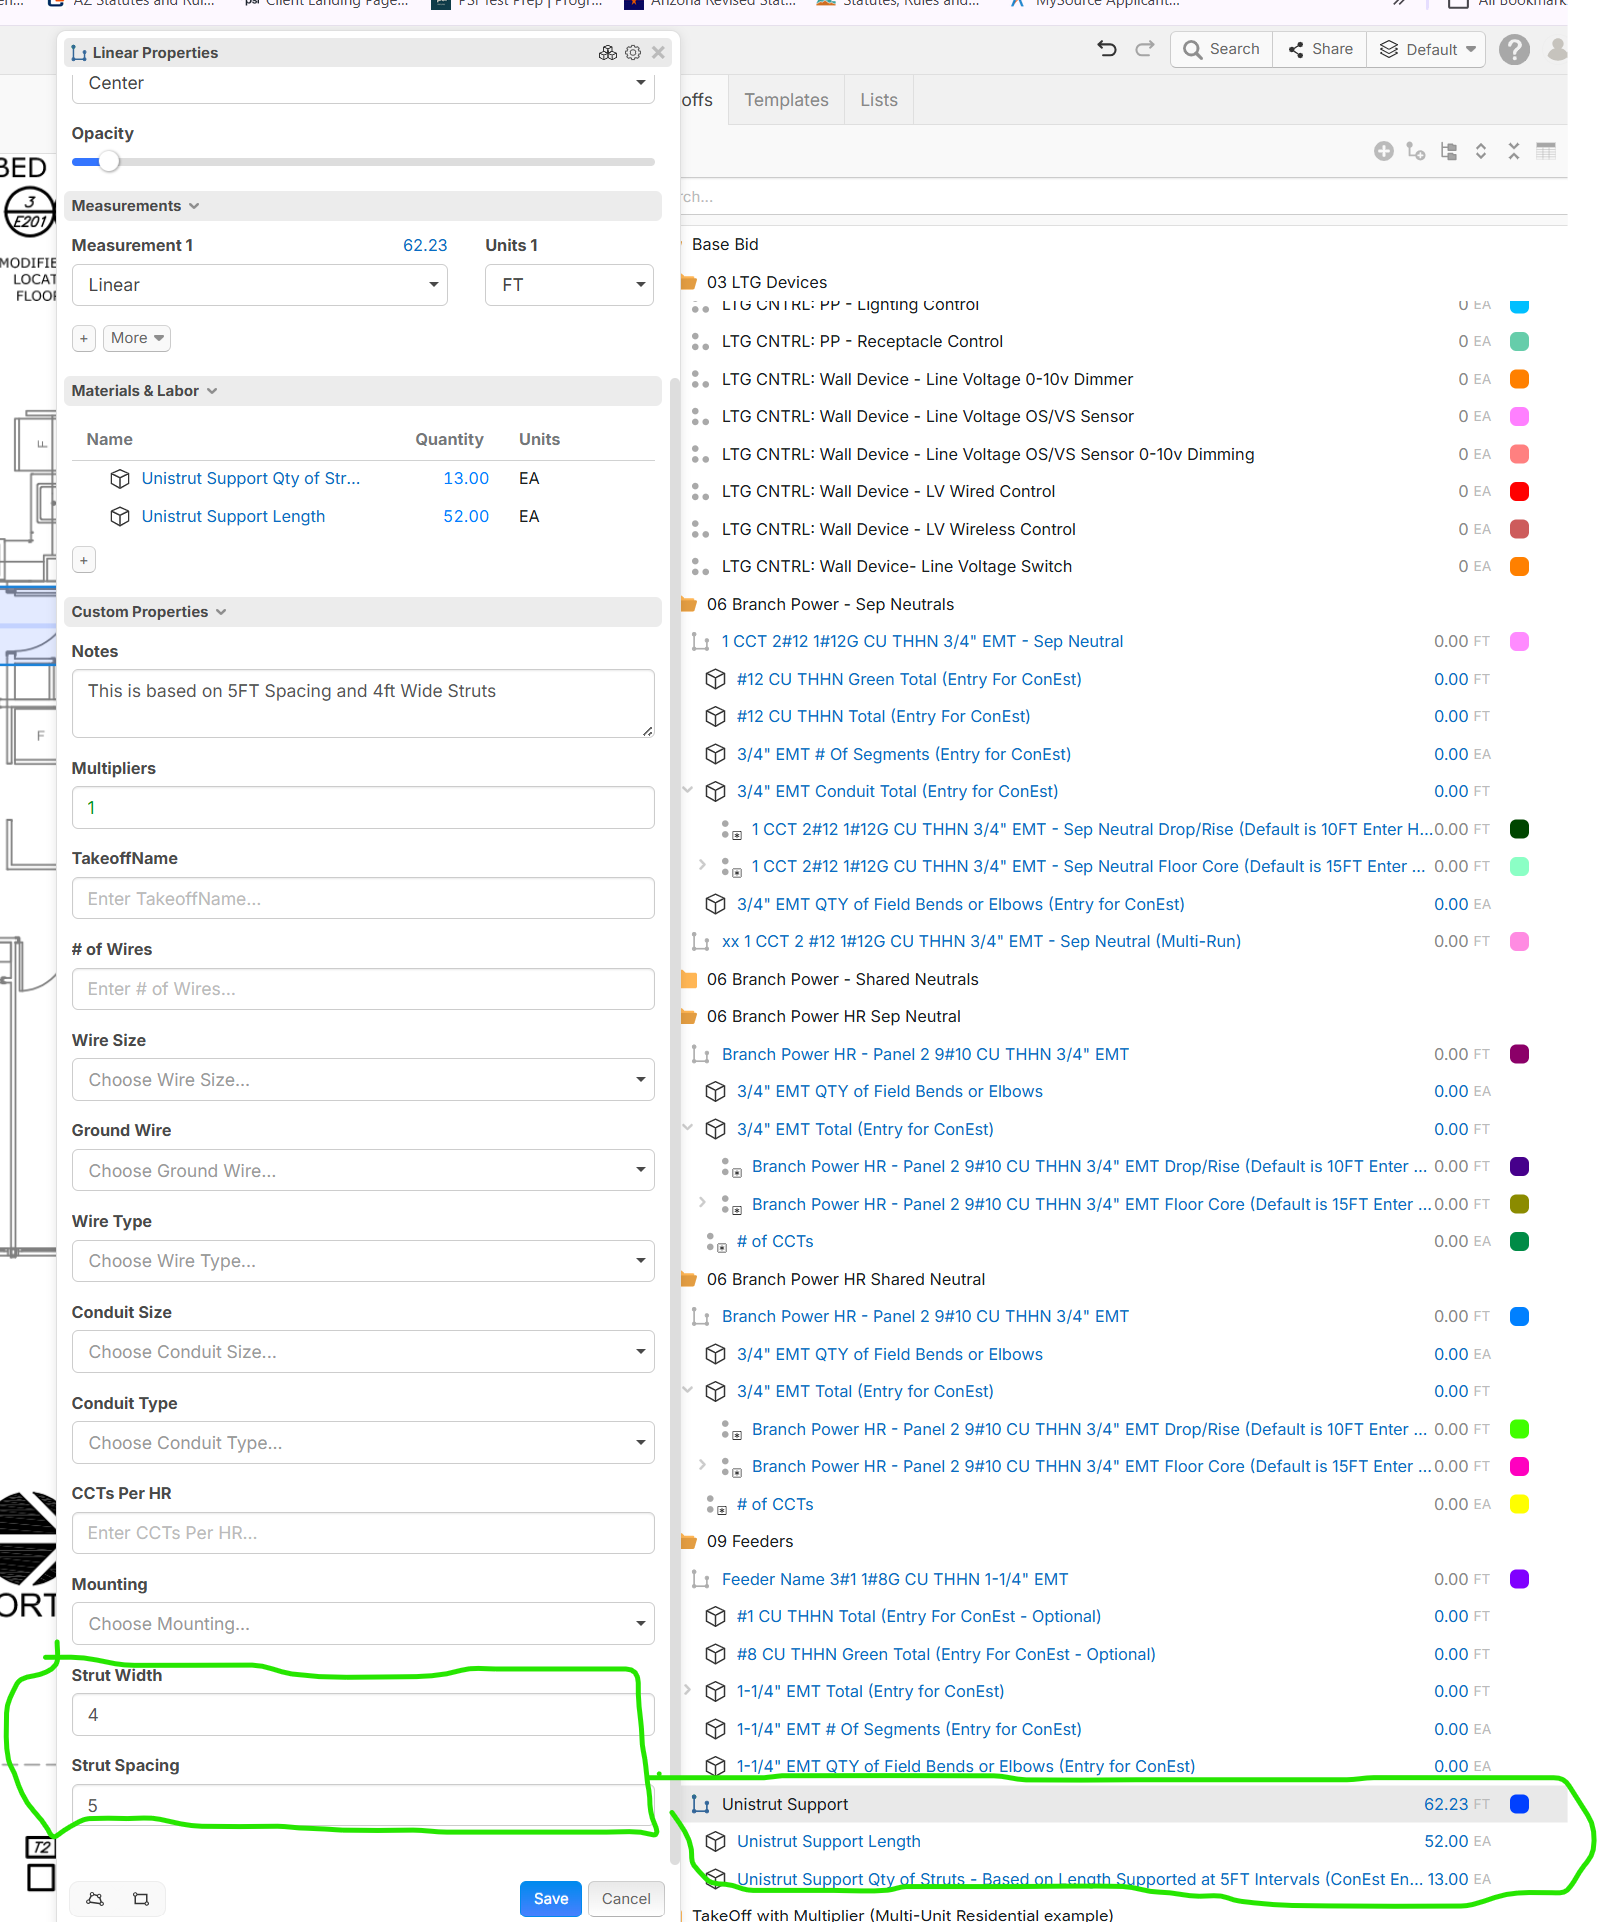Click the table view icon
The height and width of the screenshot is (1922, 1599).
1545,151
